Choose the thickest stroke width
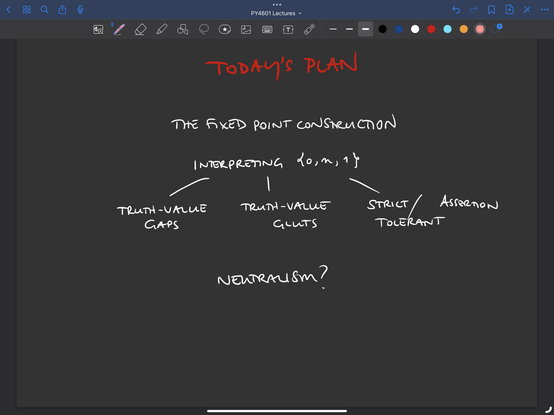 (x=366, y=29)
